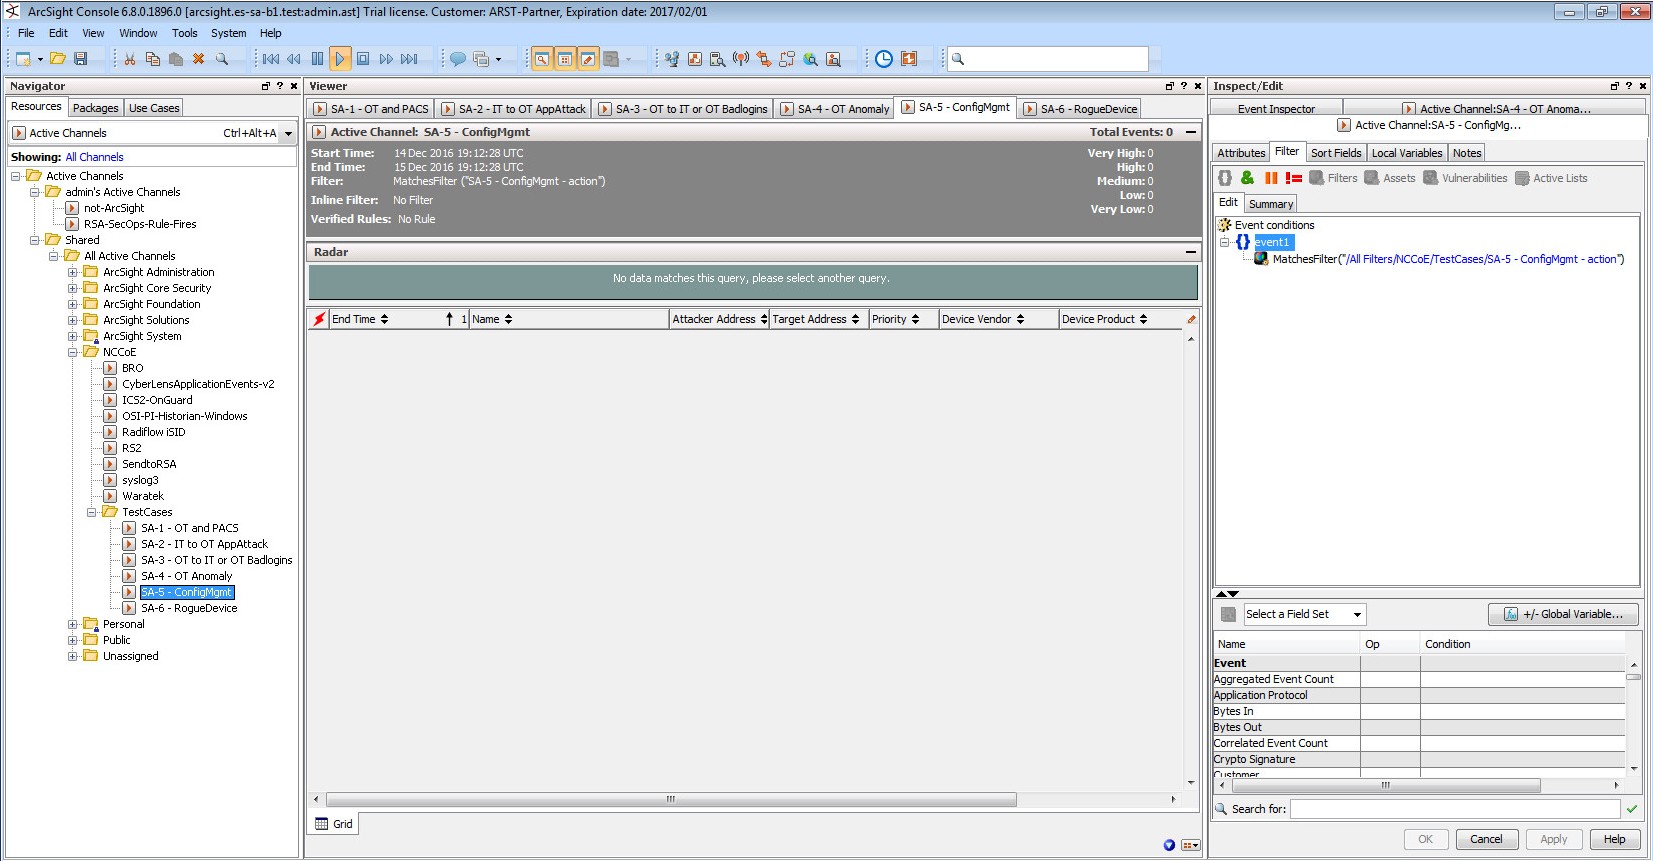Open the System menu
Image resolution: width=1653 pixels, height=861 pixels.
[228, 33]
